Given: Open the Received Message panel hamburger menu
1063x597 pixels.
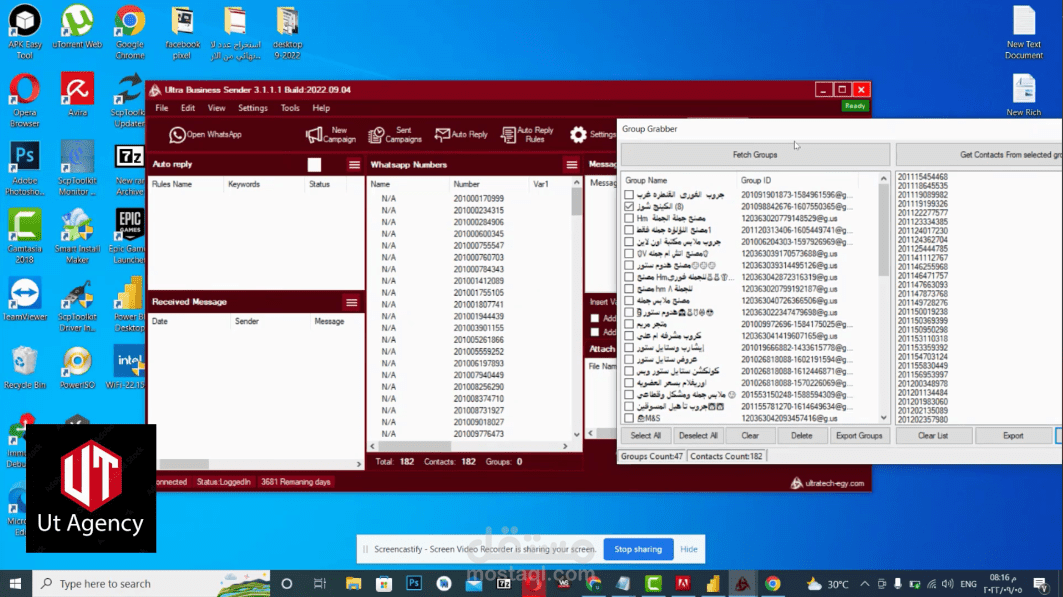Looking at the screenshot, I should pos(351,302).
